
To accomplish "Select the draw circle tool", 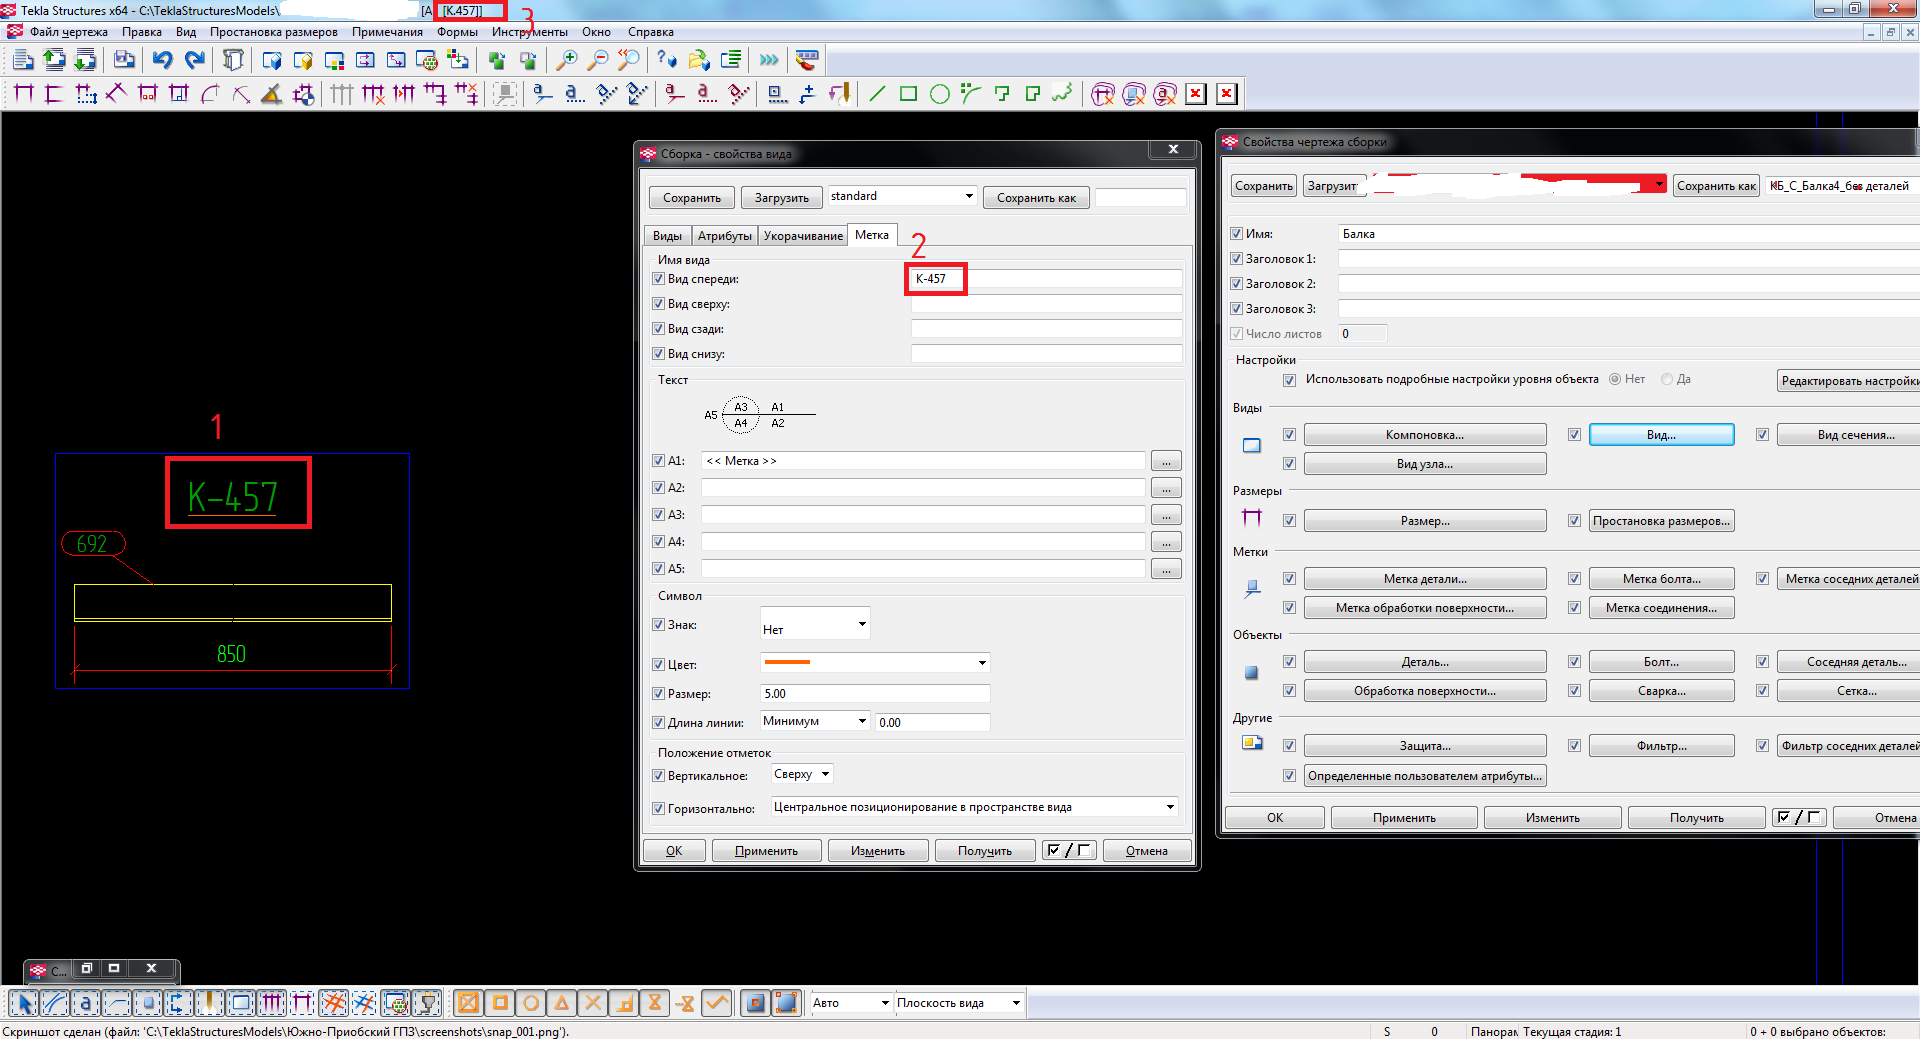I will click(939, 94).
